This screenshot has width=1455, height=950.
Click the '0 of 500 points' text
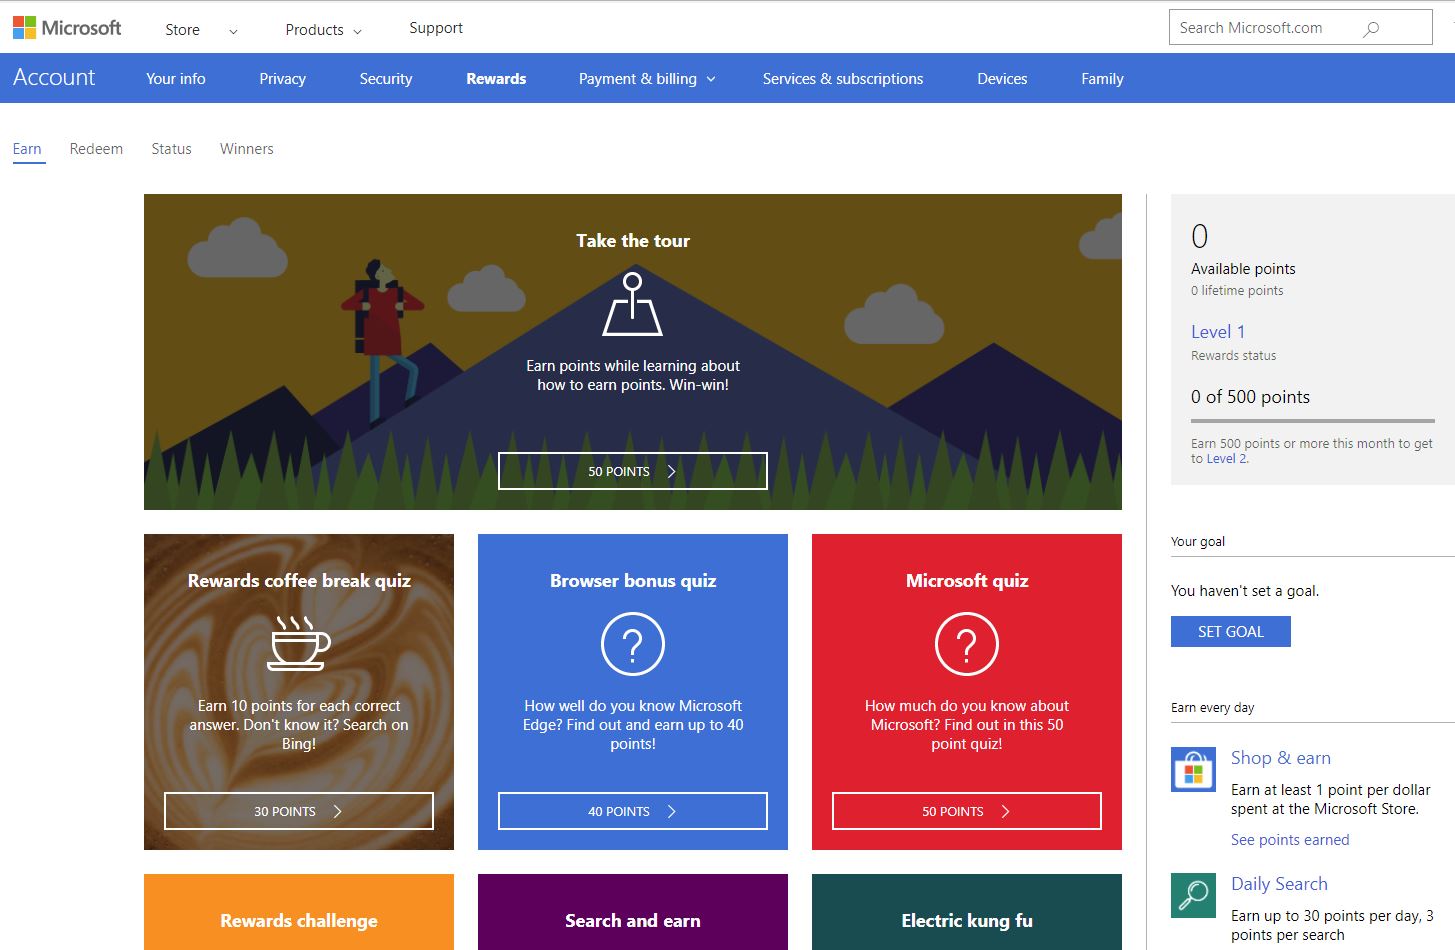point(1250,397)
